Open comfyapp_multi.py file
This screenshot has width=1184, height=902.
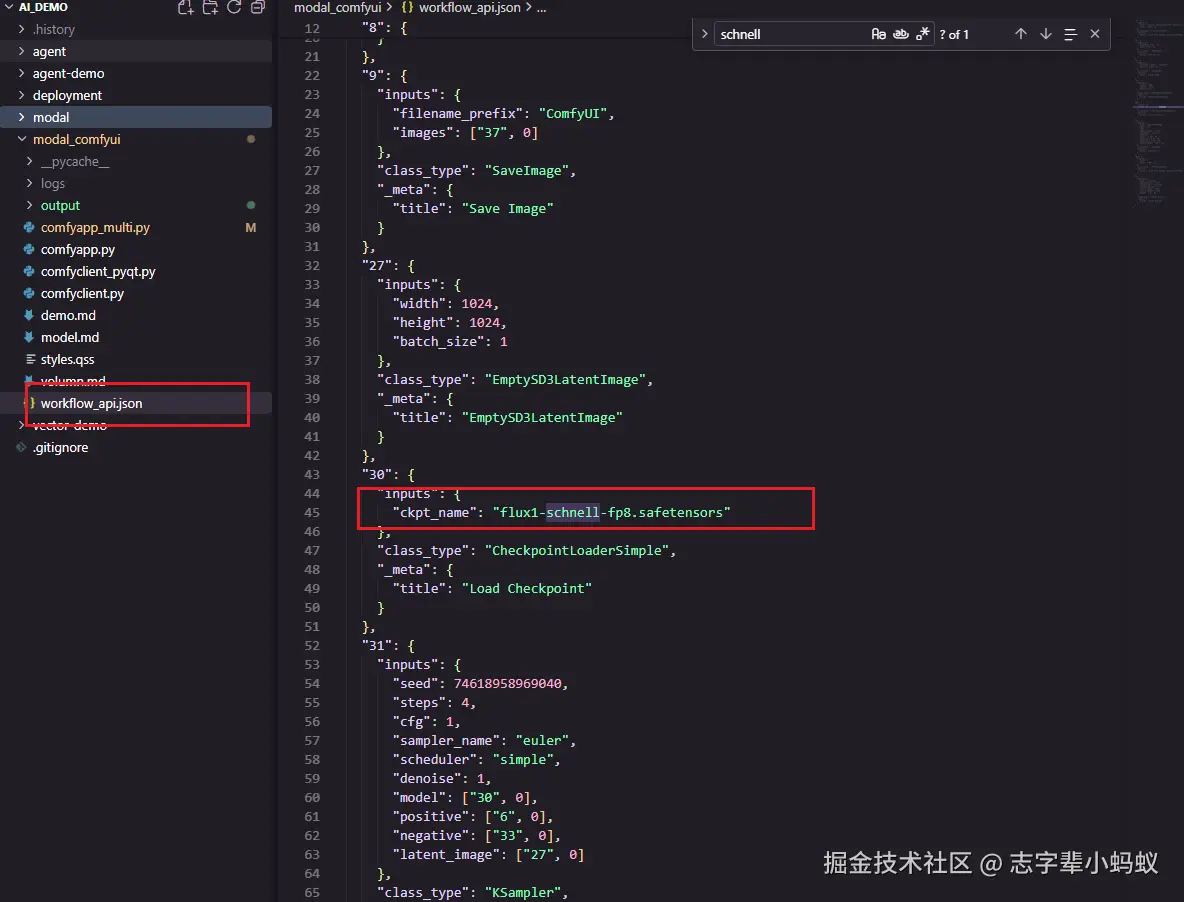(x=95, y=227)
